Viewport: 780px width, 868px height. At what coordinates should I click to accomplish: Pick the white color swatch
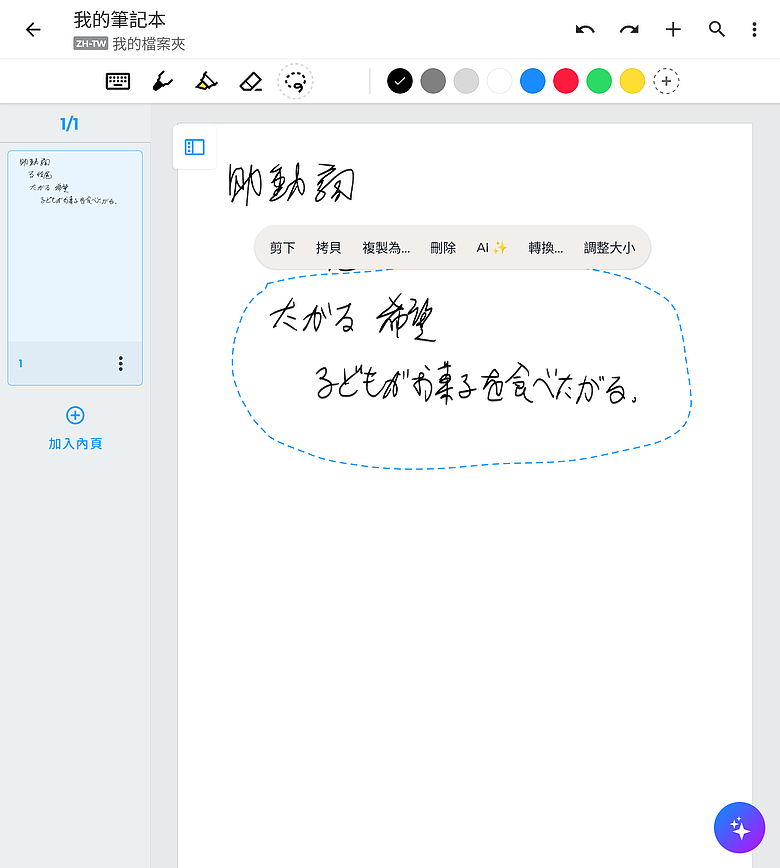[499, 81]
